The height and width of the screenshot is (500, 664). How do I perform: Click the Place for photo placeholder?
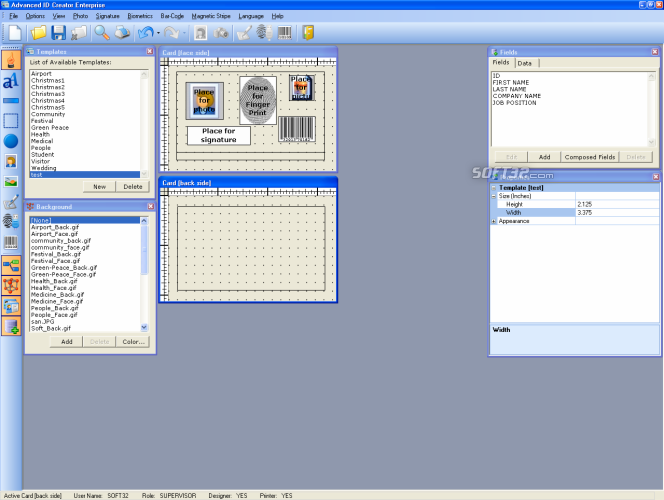tap(205, 101)
